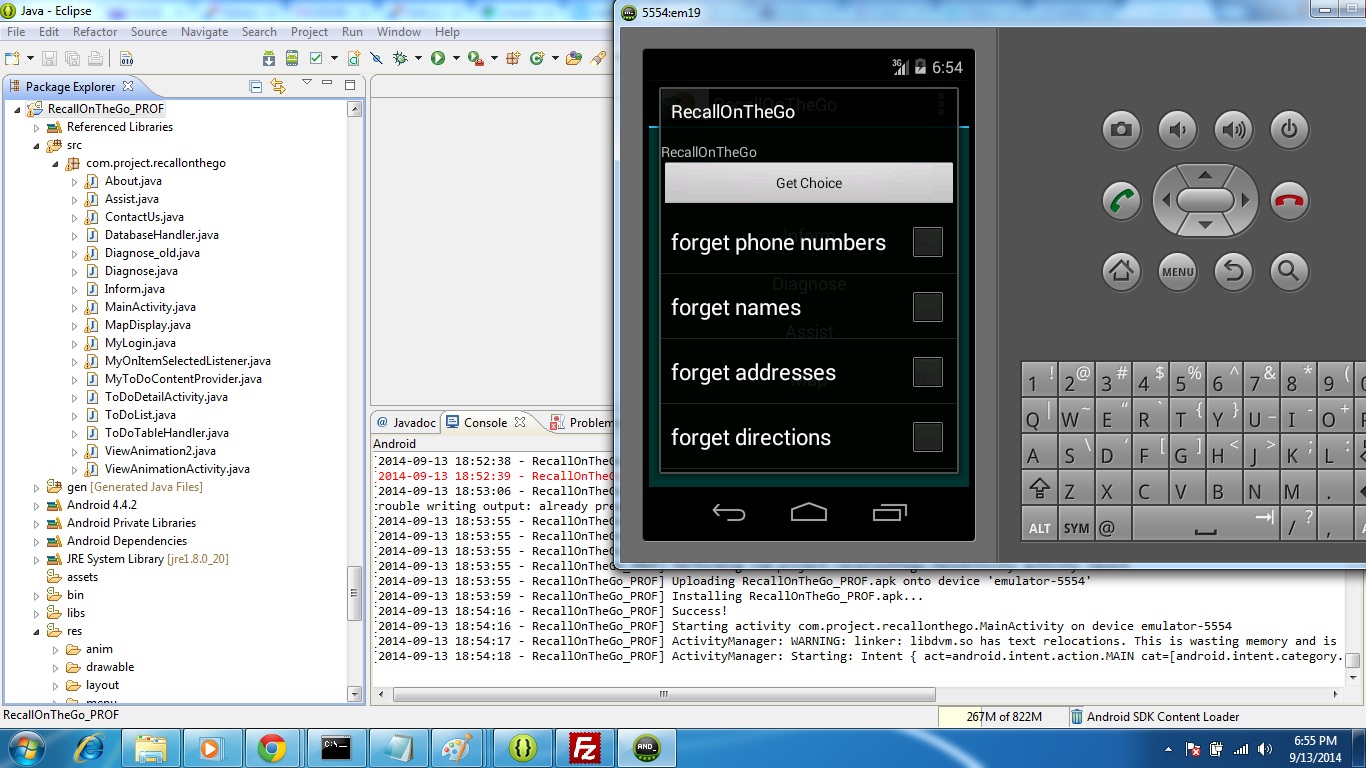Click the green Run icon
1366x768 pixels.
click(x=438, y=58)
